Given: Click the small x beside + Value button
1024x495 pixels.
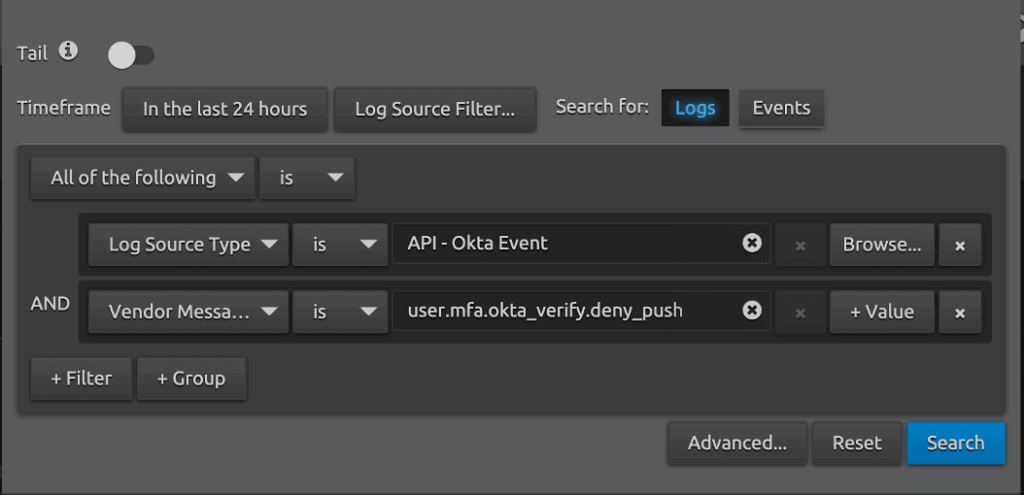Looking at the screenshot, I should (x=800, y=313).
